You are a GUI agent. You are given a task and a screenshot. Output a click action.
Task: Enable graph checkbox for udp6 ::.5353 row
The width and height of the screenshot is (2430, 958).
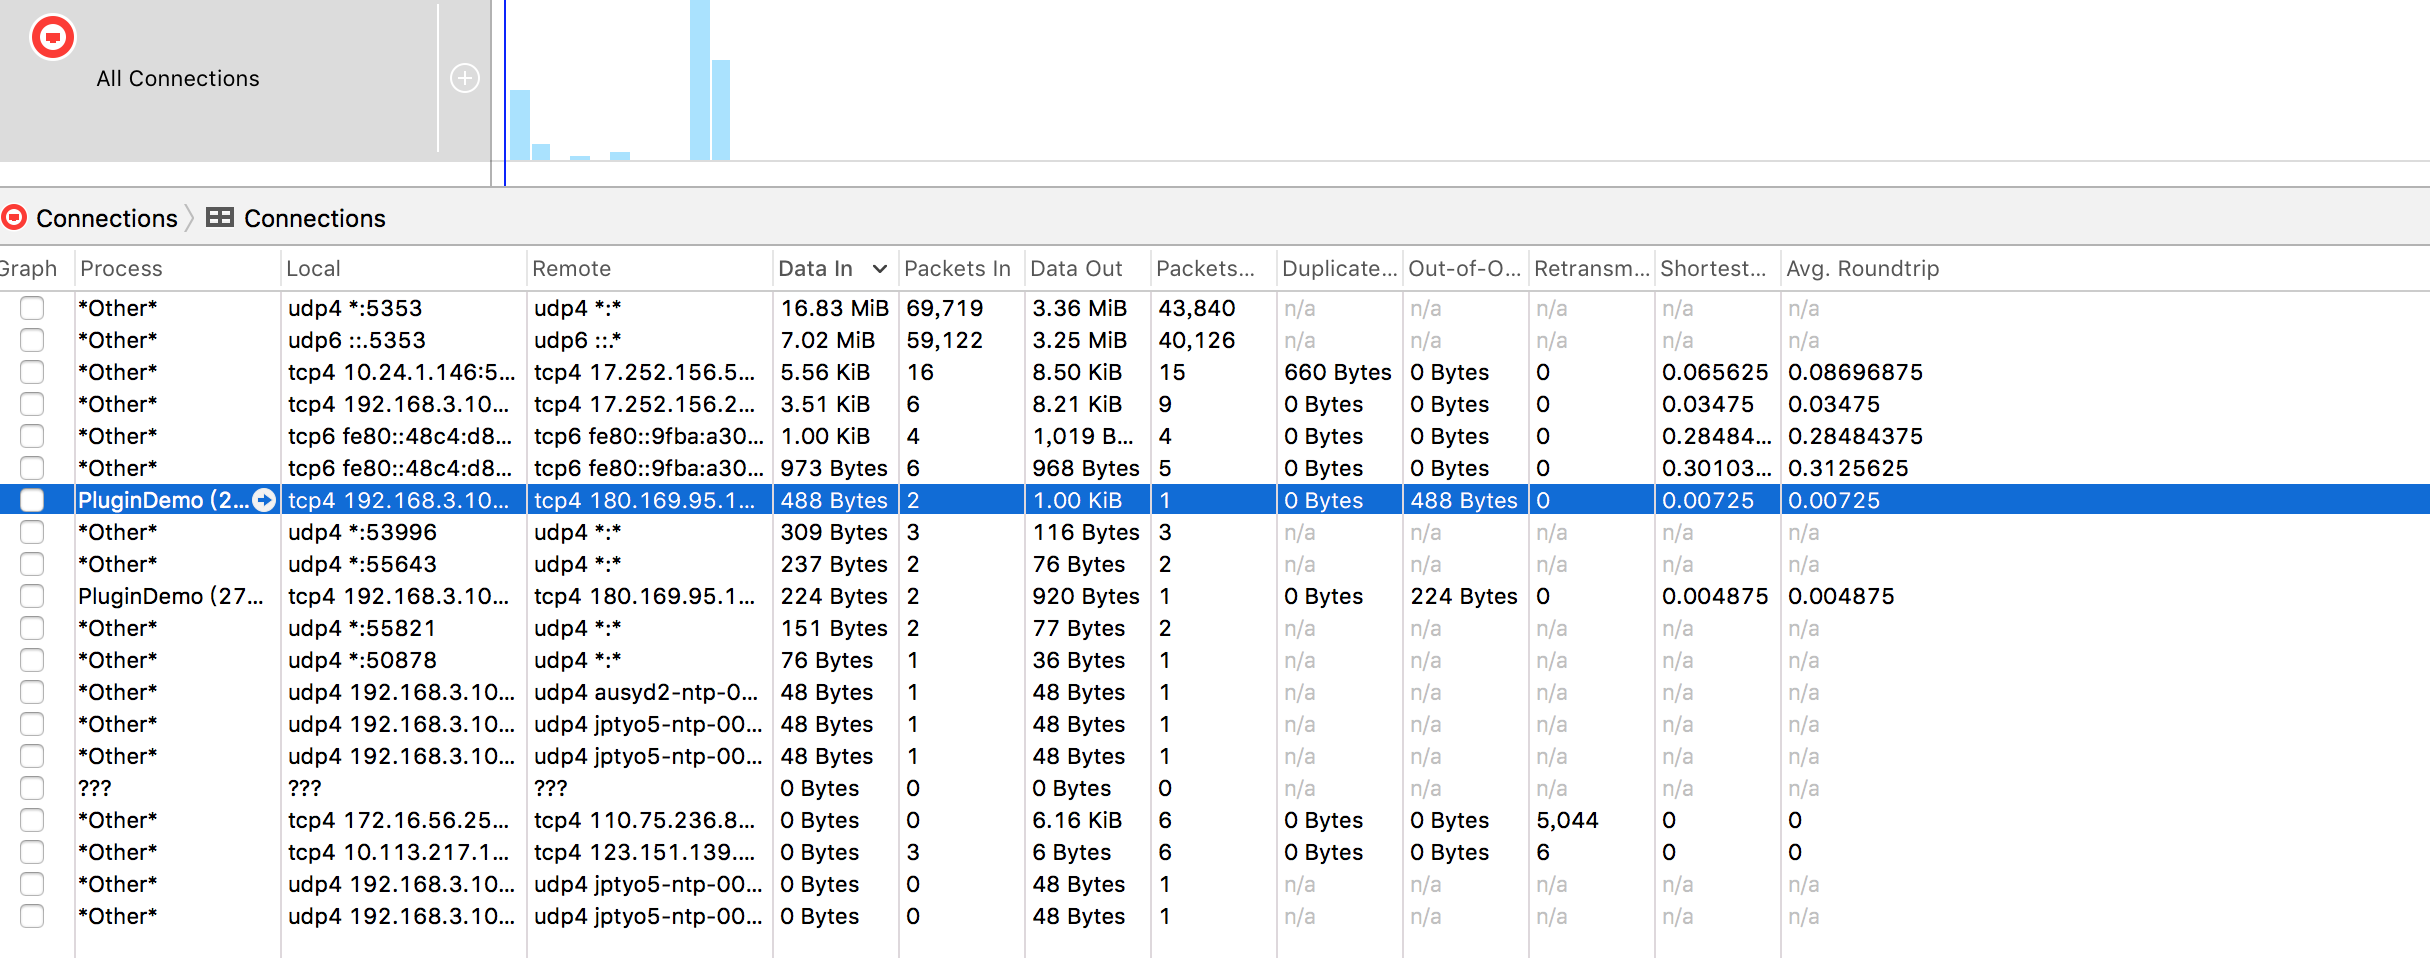tap(32, 340)
